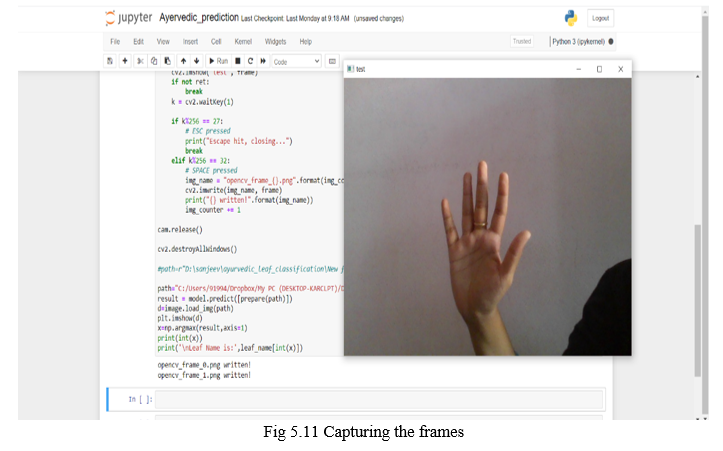723x451 pixels.
Task: Rename notebook via Ayervedic_prediction title
Action: click(198, 18)
